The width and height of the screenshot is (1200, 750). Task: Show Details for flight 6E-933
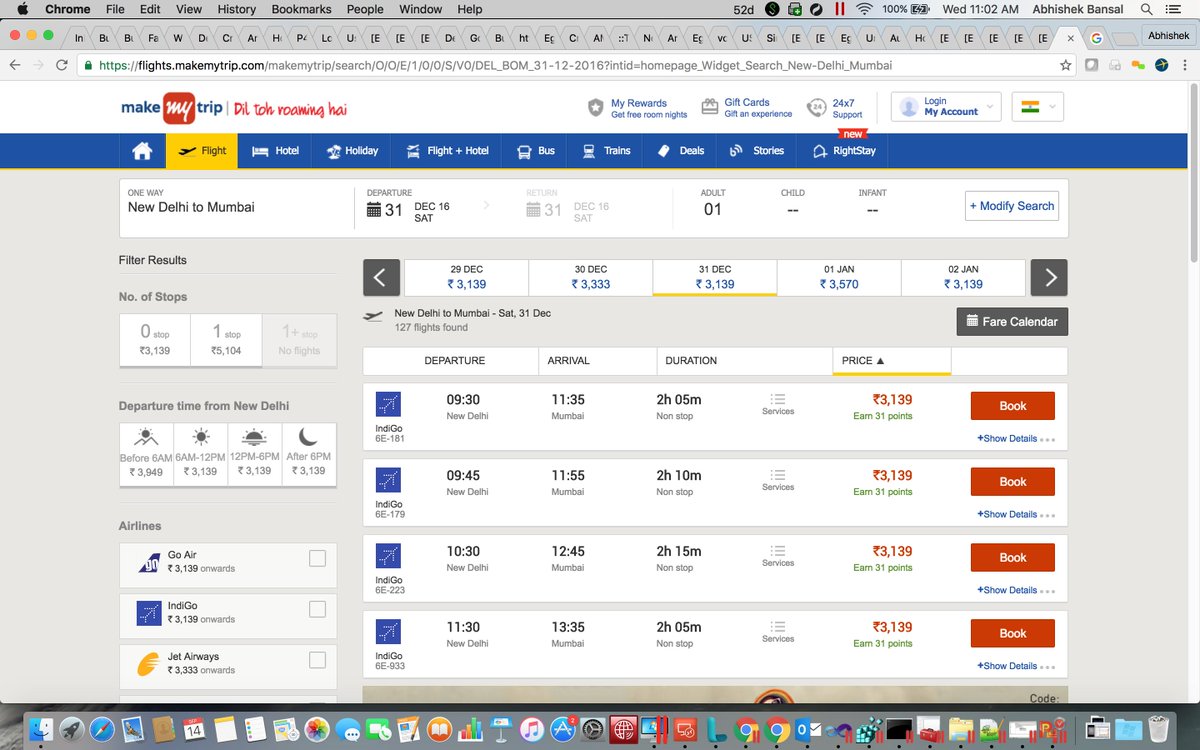(1007, 666)
